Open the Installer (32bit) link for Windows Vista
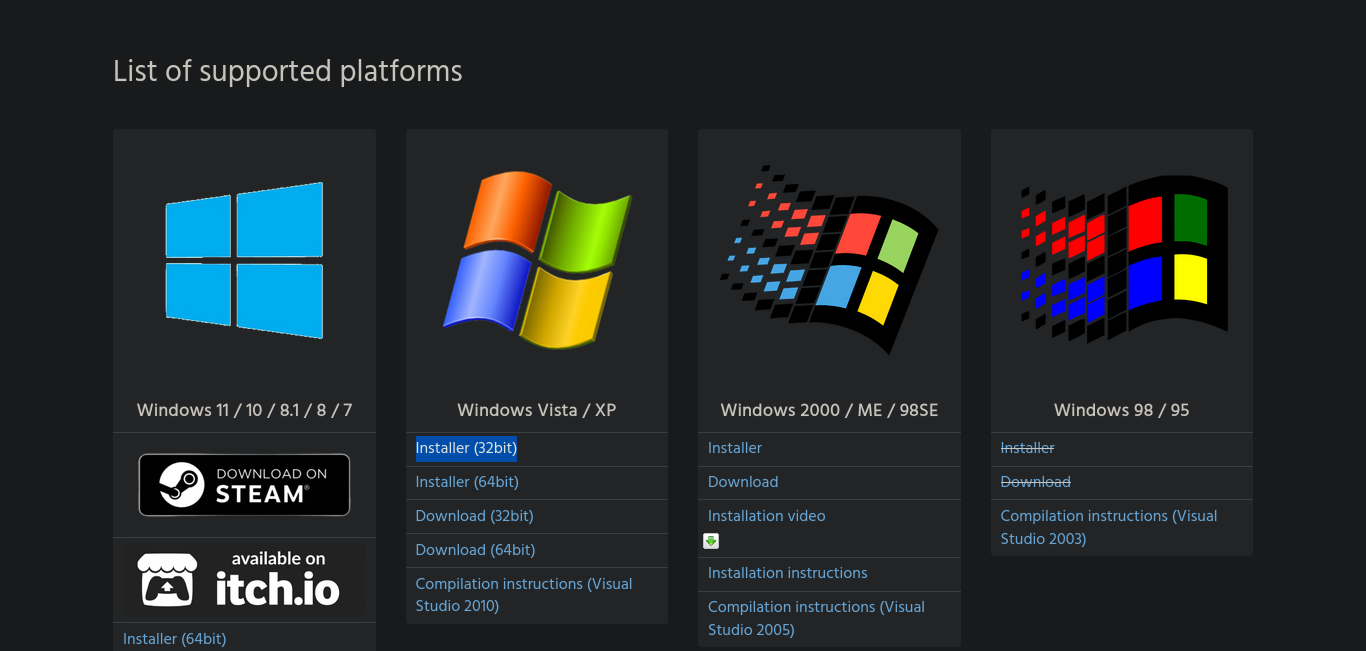Viewport: 1366px width, 651px height. pyautogui.click(x=465, y=448)
